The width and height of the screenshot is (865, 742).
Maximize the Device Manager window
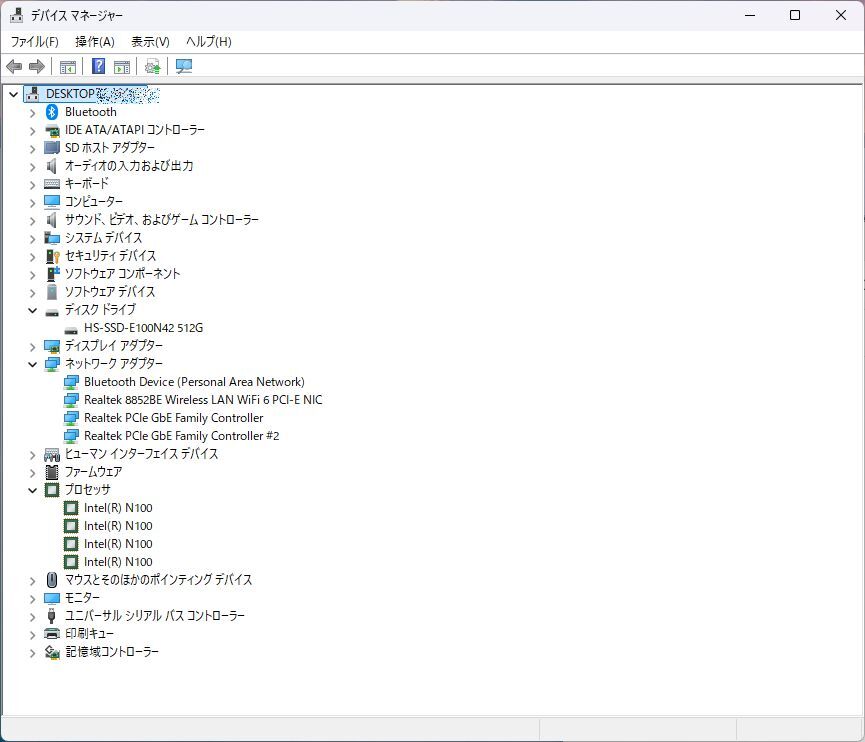point(795,15)
